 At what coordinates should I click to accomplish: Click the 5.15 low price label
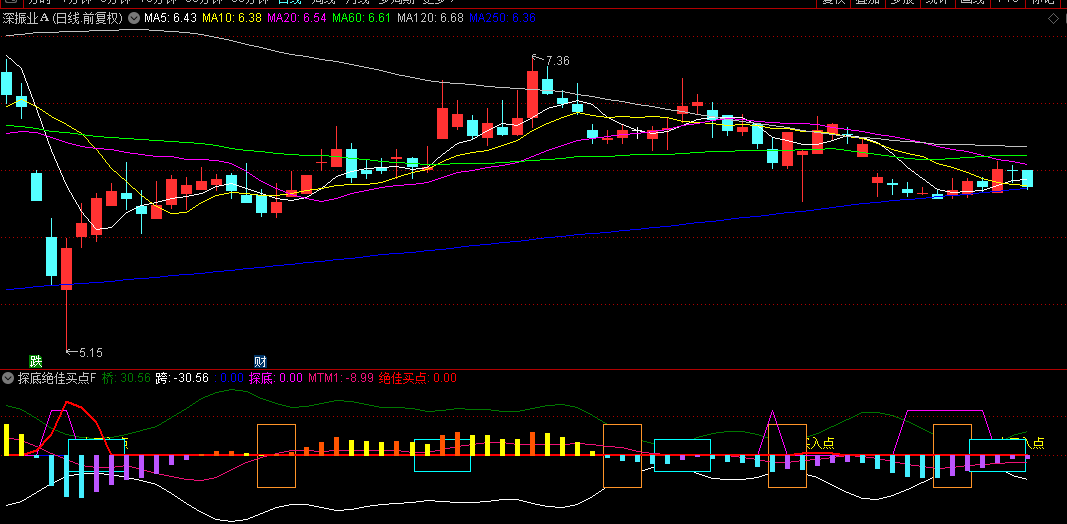pyautogui.click(x=91, y=353)
